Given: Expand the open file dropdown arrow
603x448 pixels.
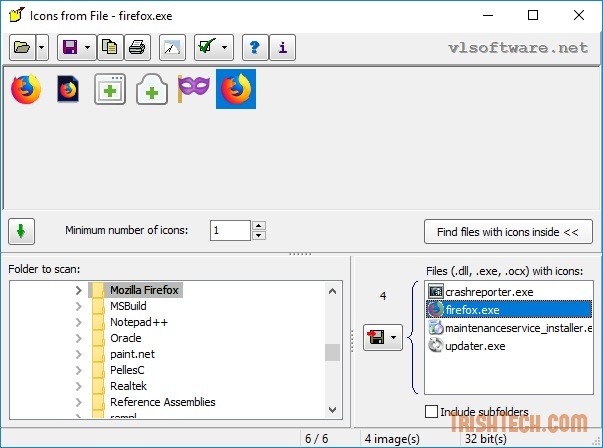Looking at the screenshot, I should pyautogui.click(x=42, y=48).
